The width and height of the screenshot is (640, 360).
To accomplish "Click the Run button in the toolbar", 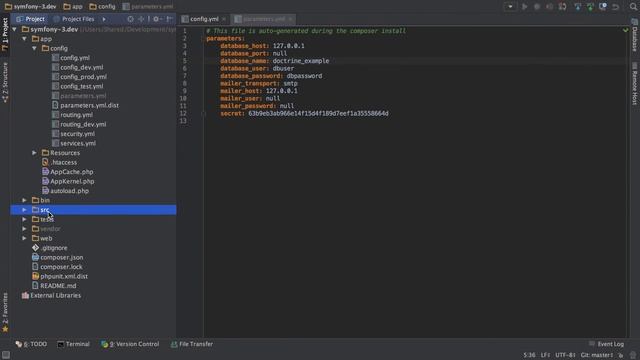I will 524,7.
